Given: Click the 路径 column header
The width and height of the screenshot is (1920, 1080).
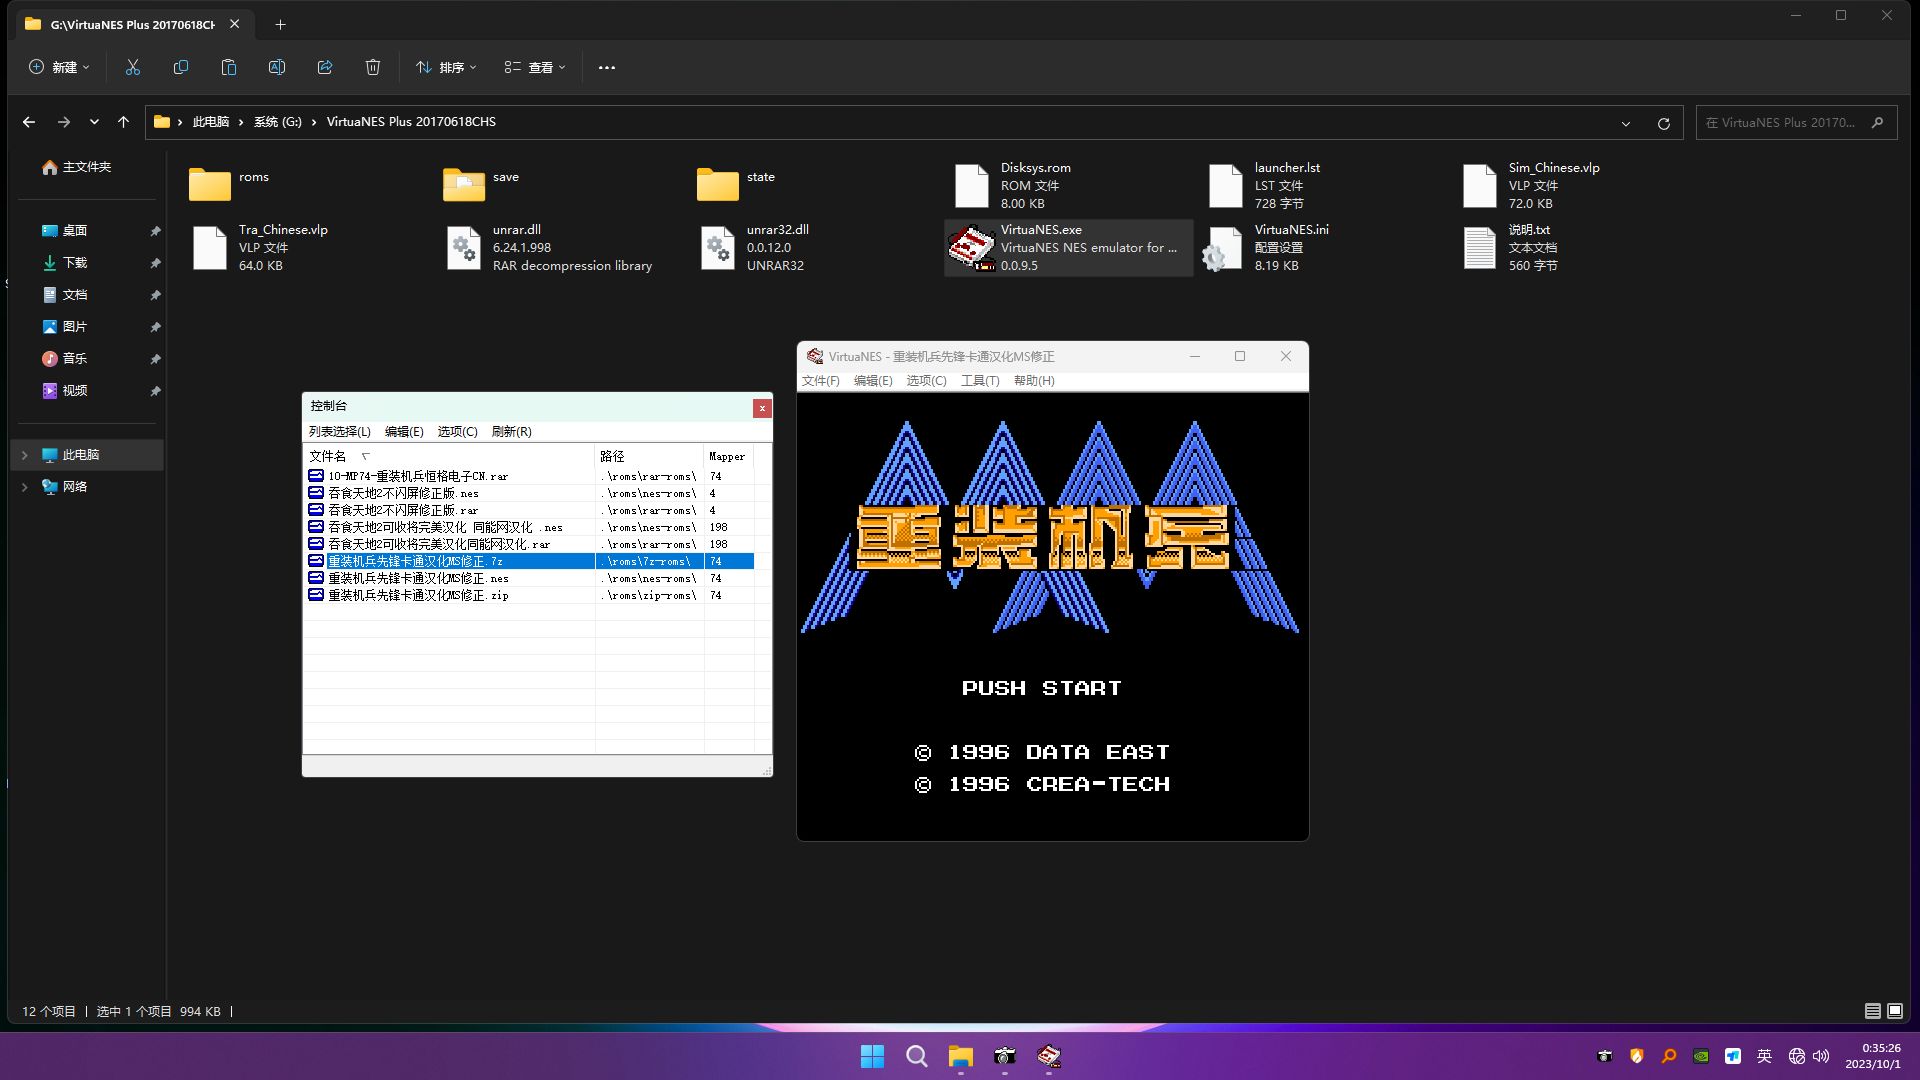Looking at the screenshot, I should (x=650, y=456).
